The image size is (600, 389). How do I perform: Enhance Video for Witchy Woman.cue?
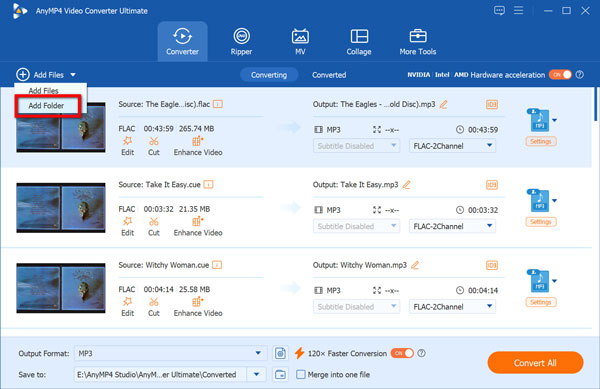(198, 307)
